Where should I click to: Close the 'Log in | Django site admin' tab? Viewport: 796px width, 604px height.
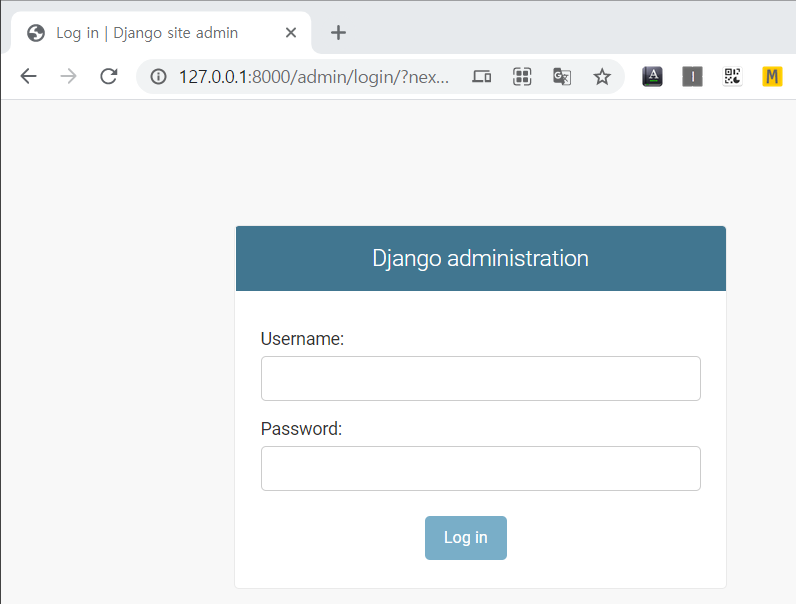291,33
